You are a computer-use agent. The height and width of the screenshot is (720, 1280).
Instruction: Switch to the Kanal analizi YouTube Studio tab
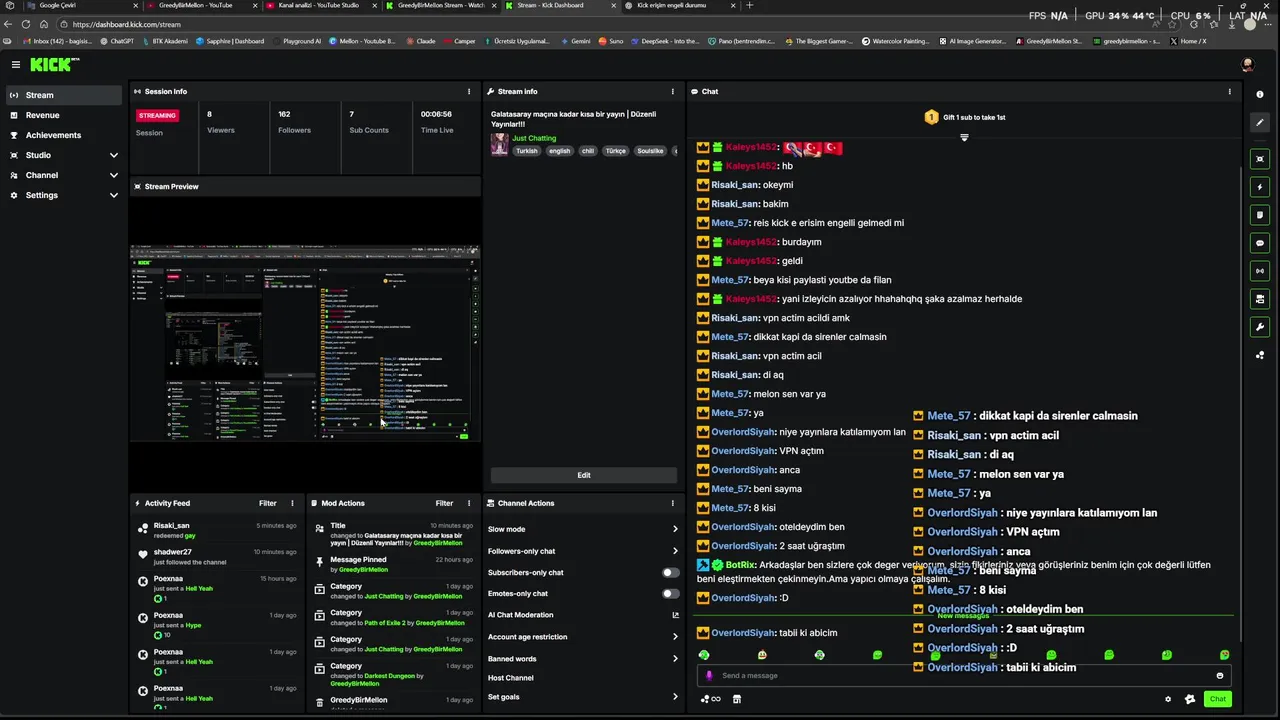(320, 5)
